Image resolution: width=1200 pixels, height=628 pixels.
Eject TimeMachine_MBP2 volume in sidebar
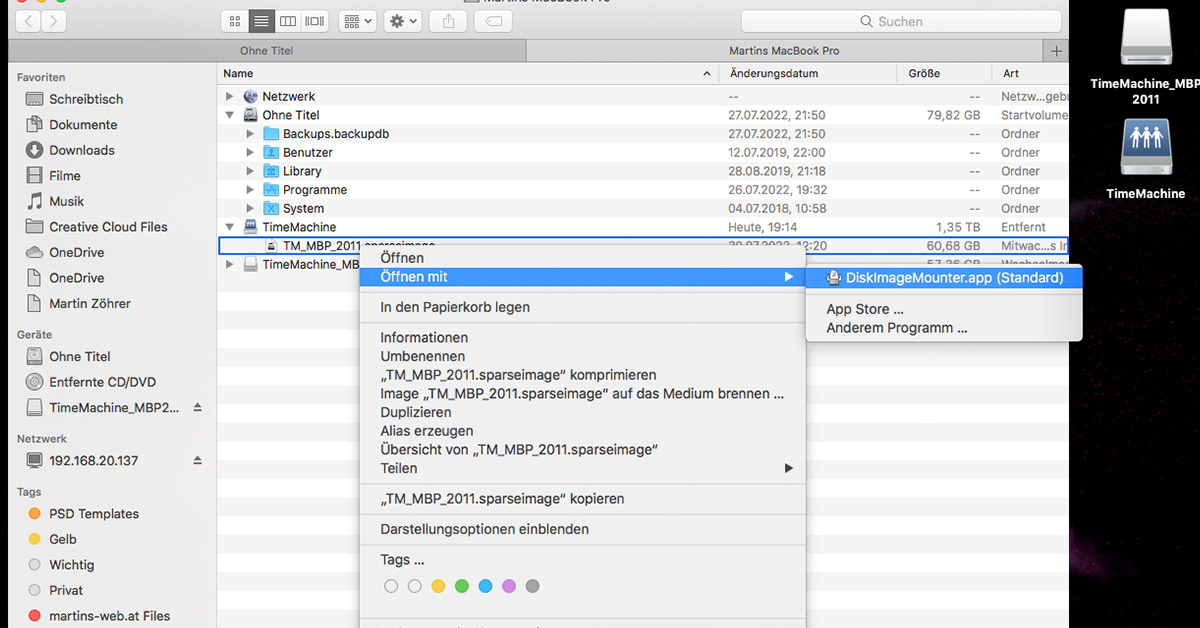(x=197, y=407)
